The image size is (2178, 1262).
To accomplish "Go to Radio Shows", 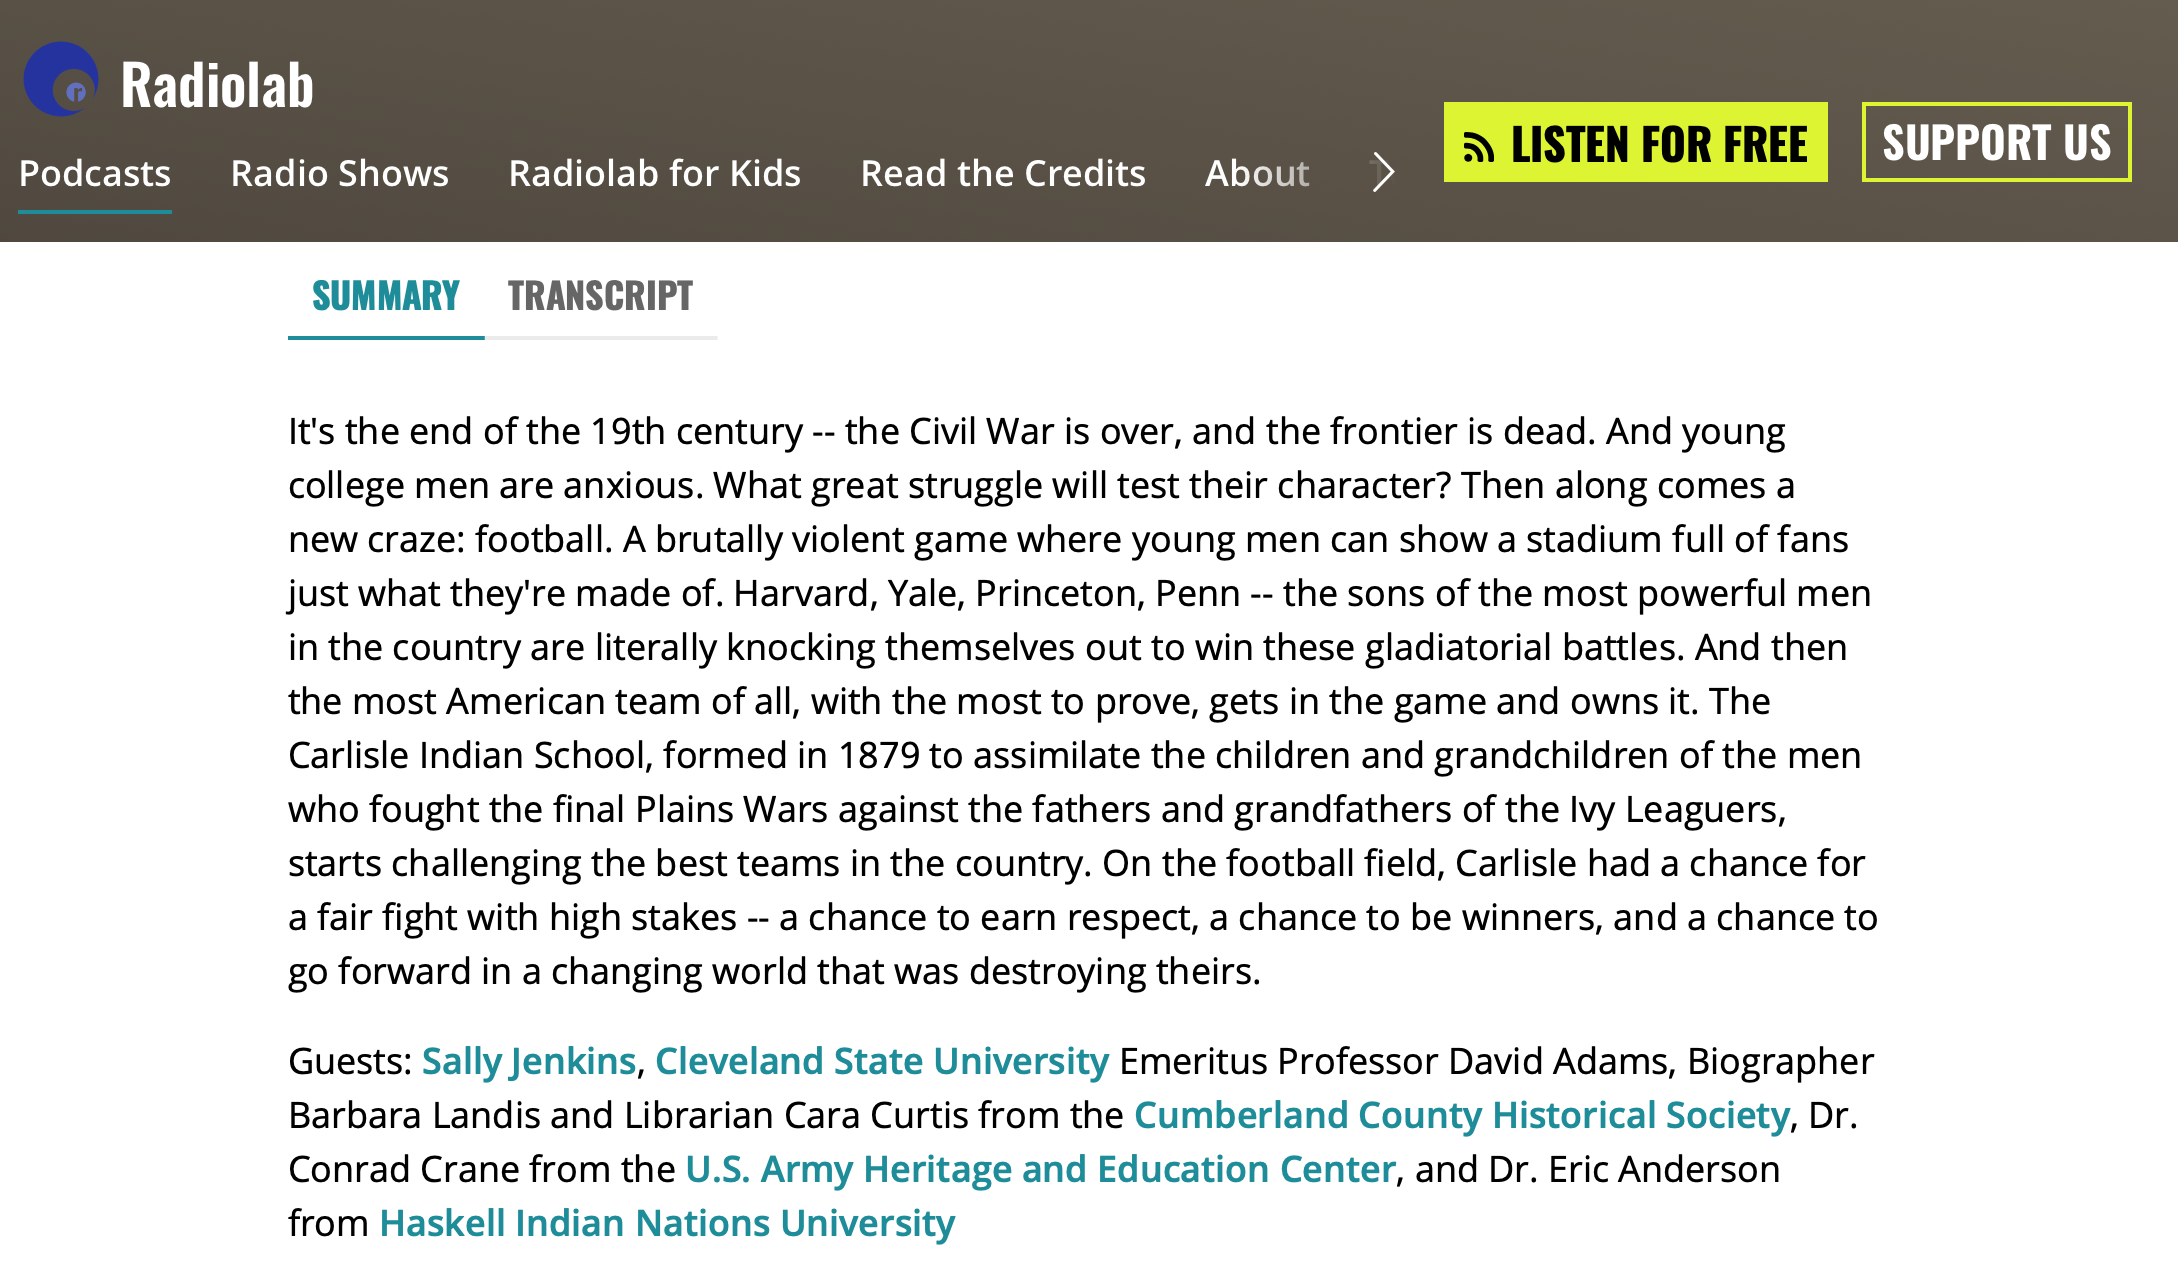I will [x=339, y=174].
